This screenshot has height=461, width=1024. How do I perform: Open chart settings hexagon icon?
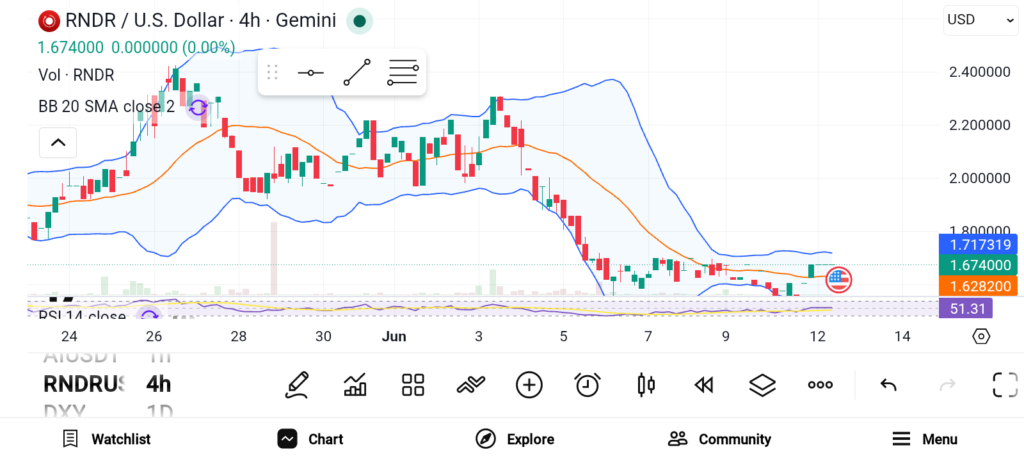(x=981, y=336)
